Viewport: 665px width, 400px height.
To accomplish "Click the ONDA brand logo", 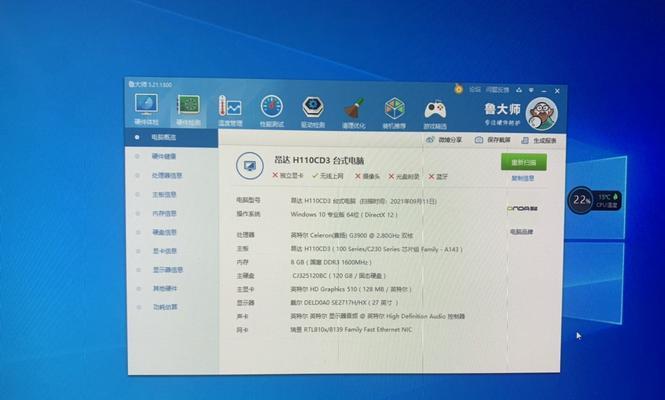I will (522, 209).
